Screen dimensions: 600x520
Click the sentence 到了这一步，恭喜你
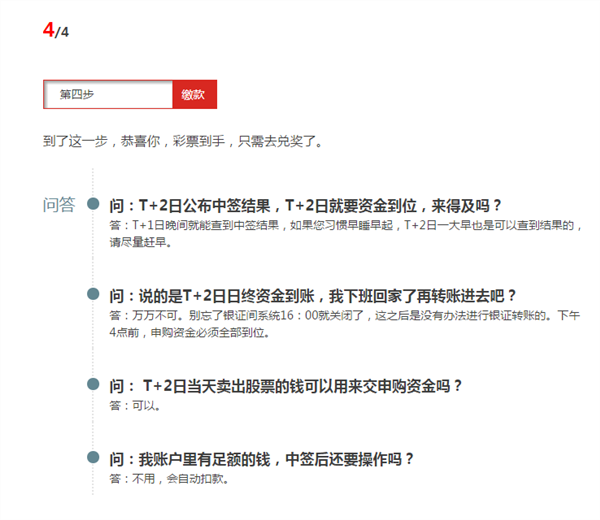[101, 141]
